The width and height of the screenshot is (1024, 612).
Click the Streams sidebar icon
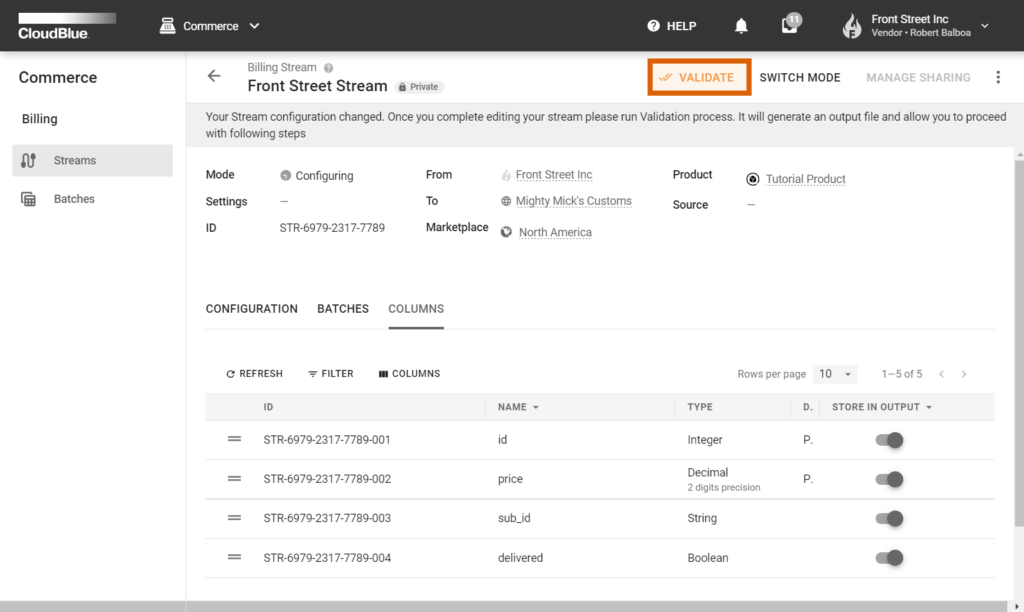pos(28,161)
